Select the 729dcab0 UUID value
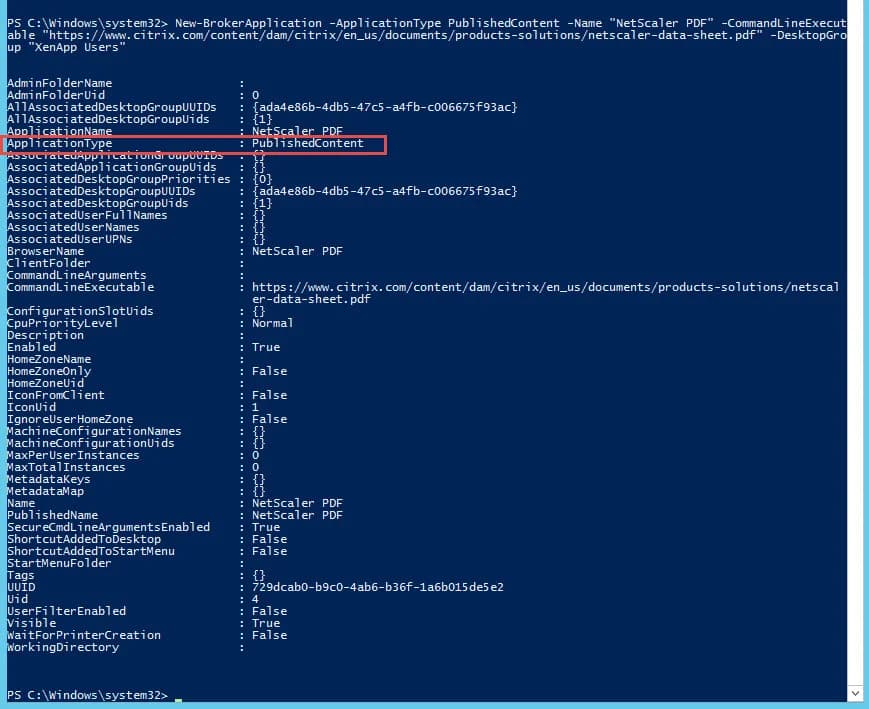The image size is (869, 709). pyautogui.click(x=377, y=588)
